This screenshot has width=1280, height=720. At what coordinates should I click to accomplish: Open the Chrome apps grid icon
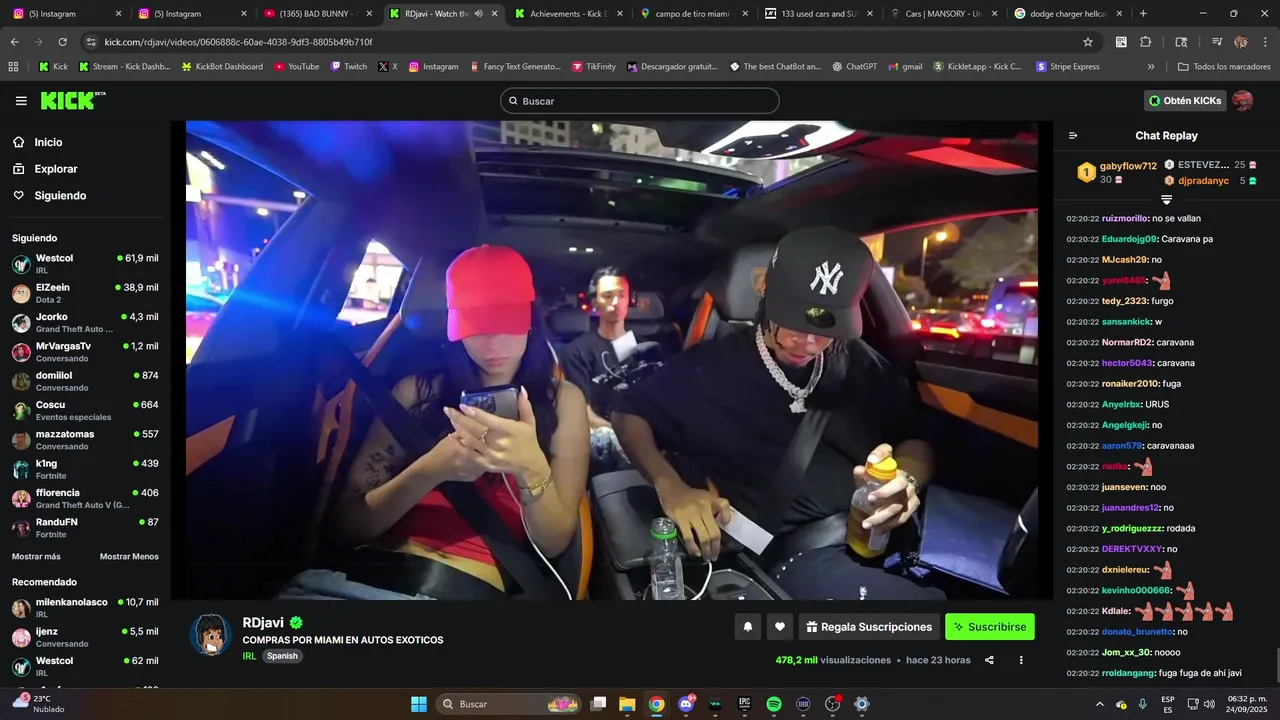tap(13, 67)
